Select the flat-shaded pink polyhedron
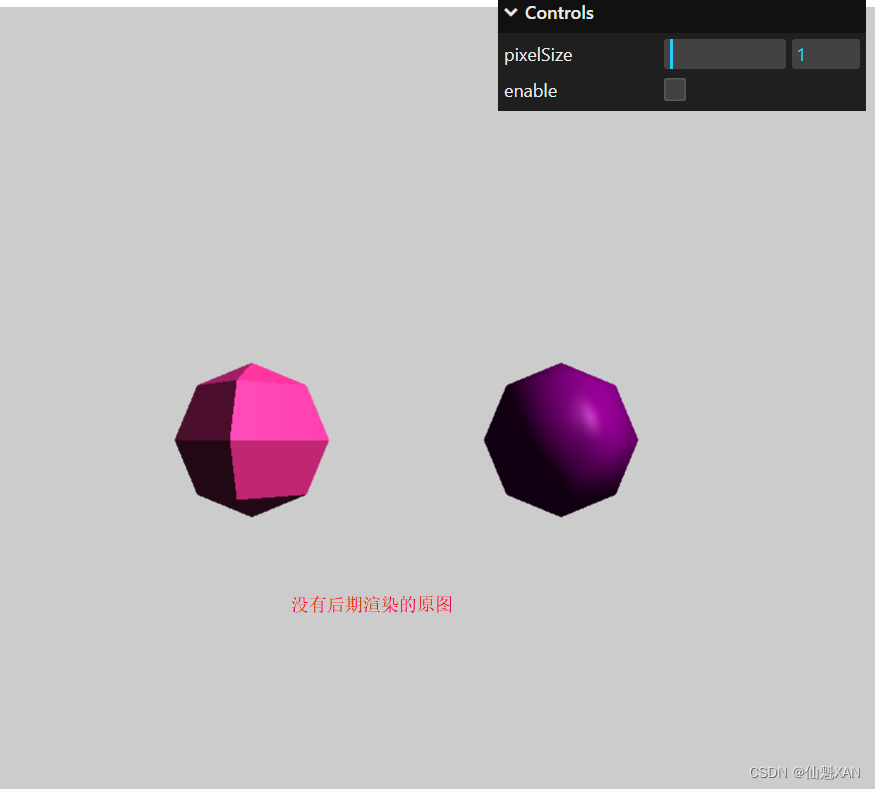This screenshot has width=875, height=789. 252,440
